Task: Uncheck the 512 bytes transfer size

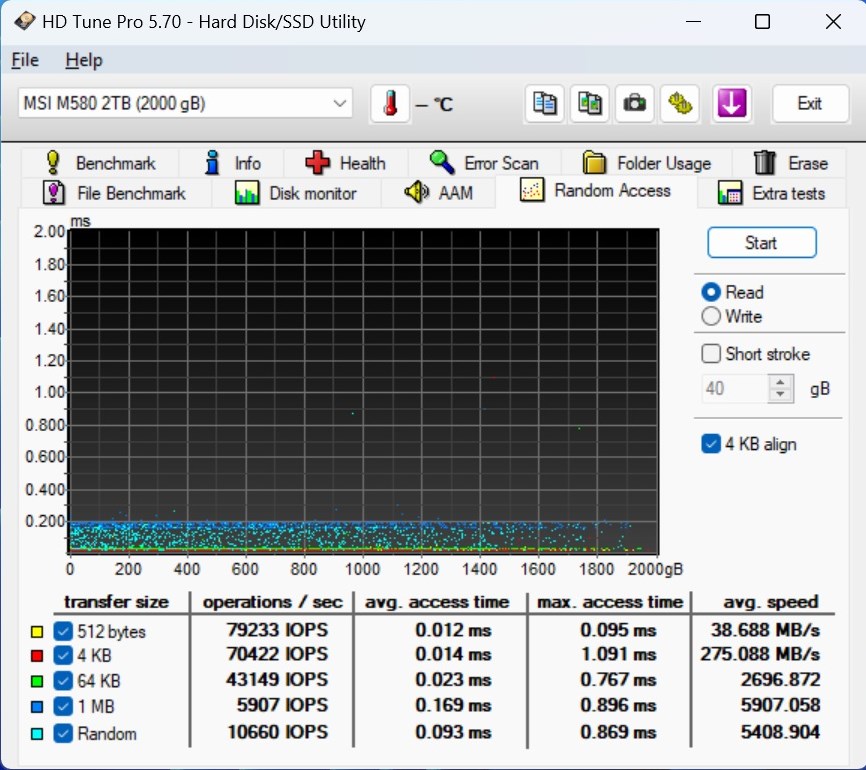Action: (63, 631)
